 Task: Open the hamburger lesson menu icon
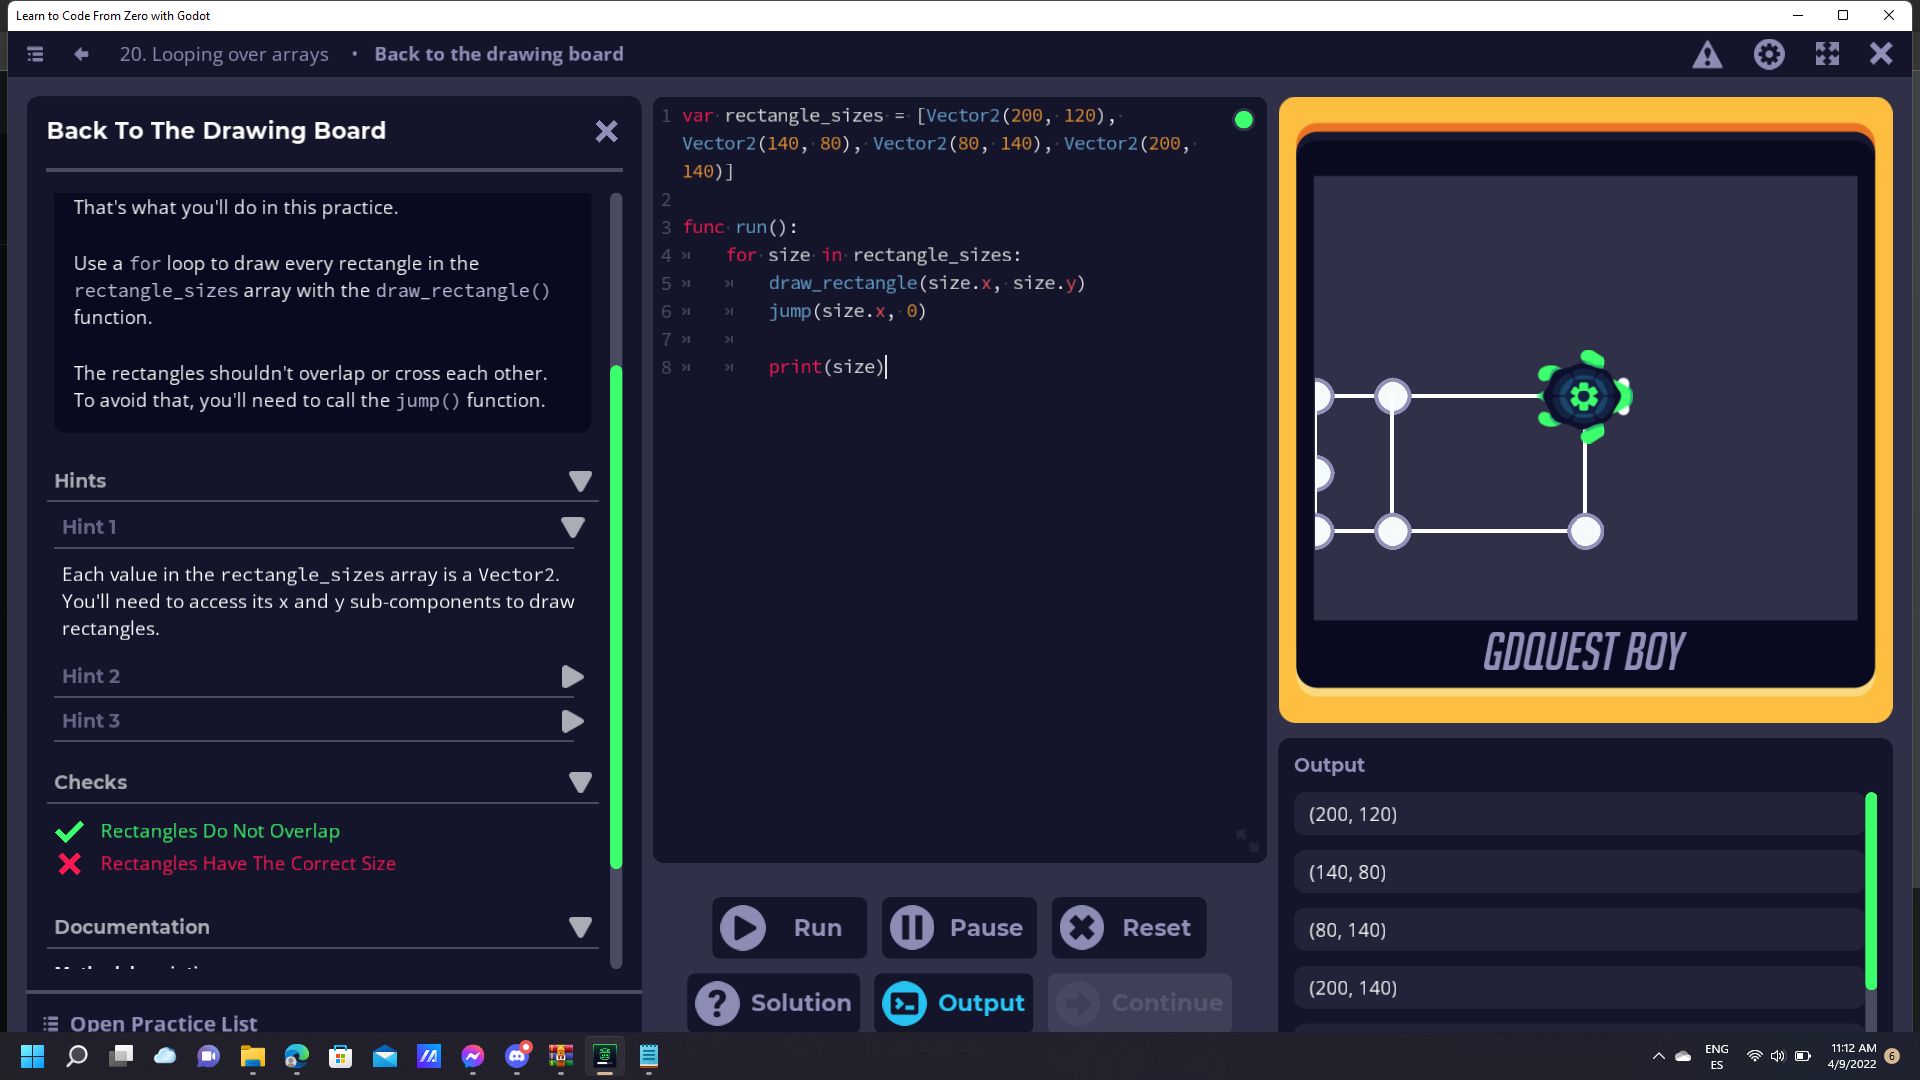point(35,54)
